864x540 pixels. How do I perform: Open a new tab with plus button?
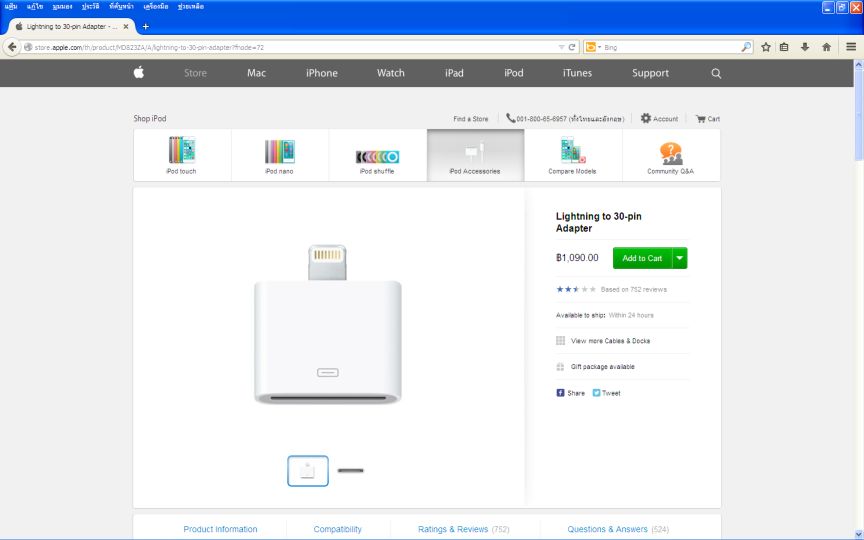145,26
